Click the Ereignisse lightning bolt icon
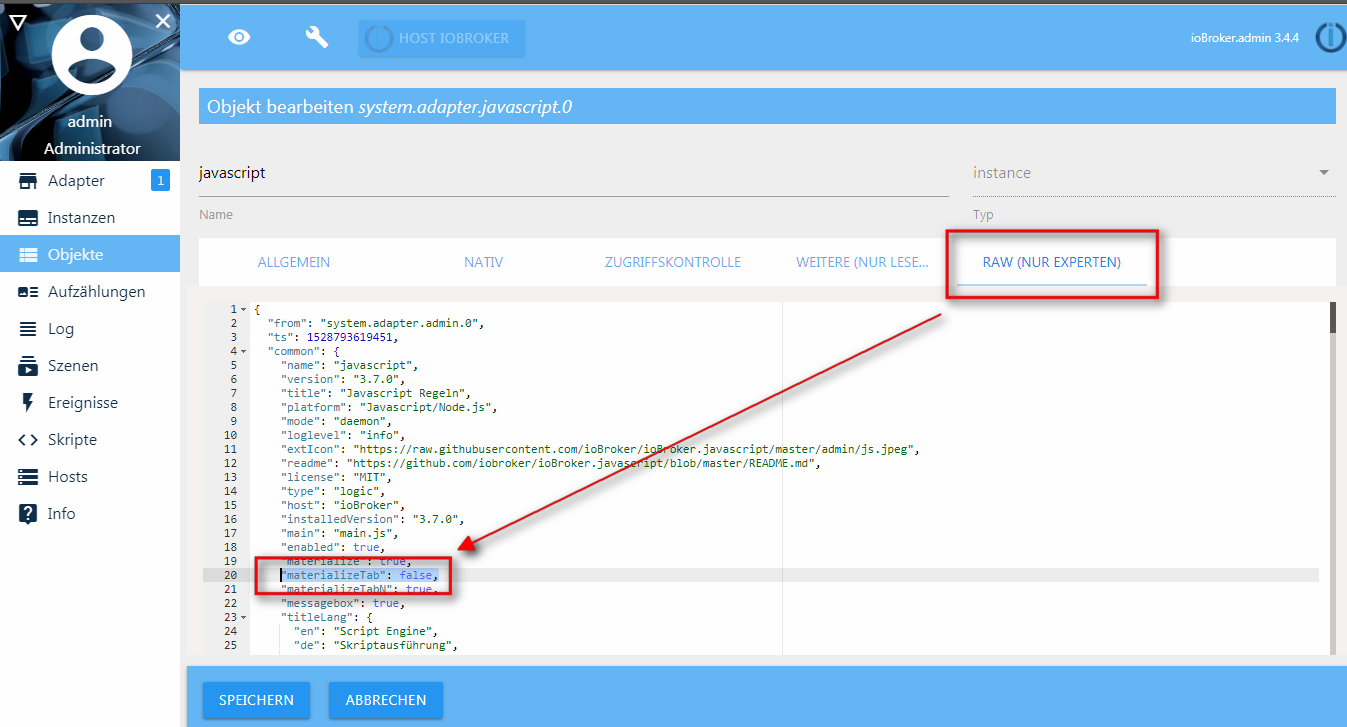 click(x=28, y=403)
